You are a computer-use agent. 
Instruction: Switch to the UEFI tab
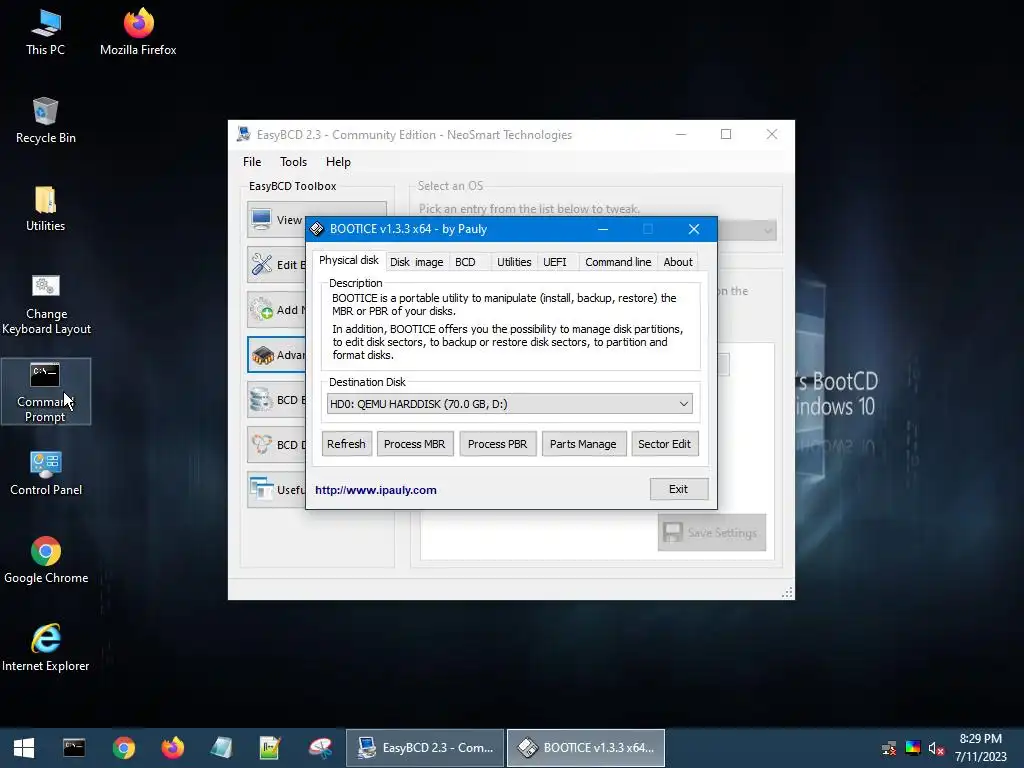coord(555,262)
